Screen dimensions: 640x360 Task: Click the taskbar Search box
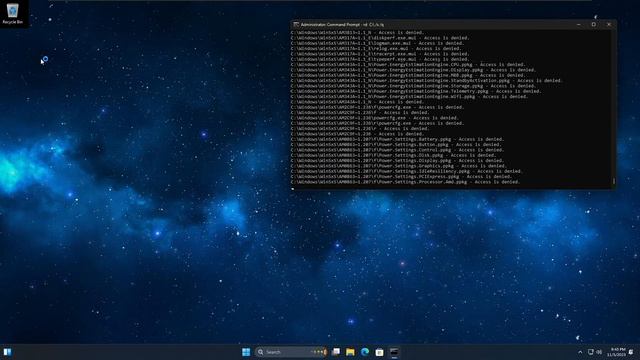291,352
